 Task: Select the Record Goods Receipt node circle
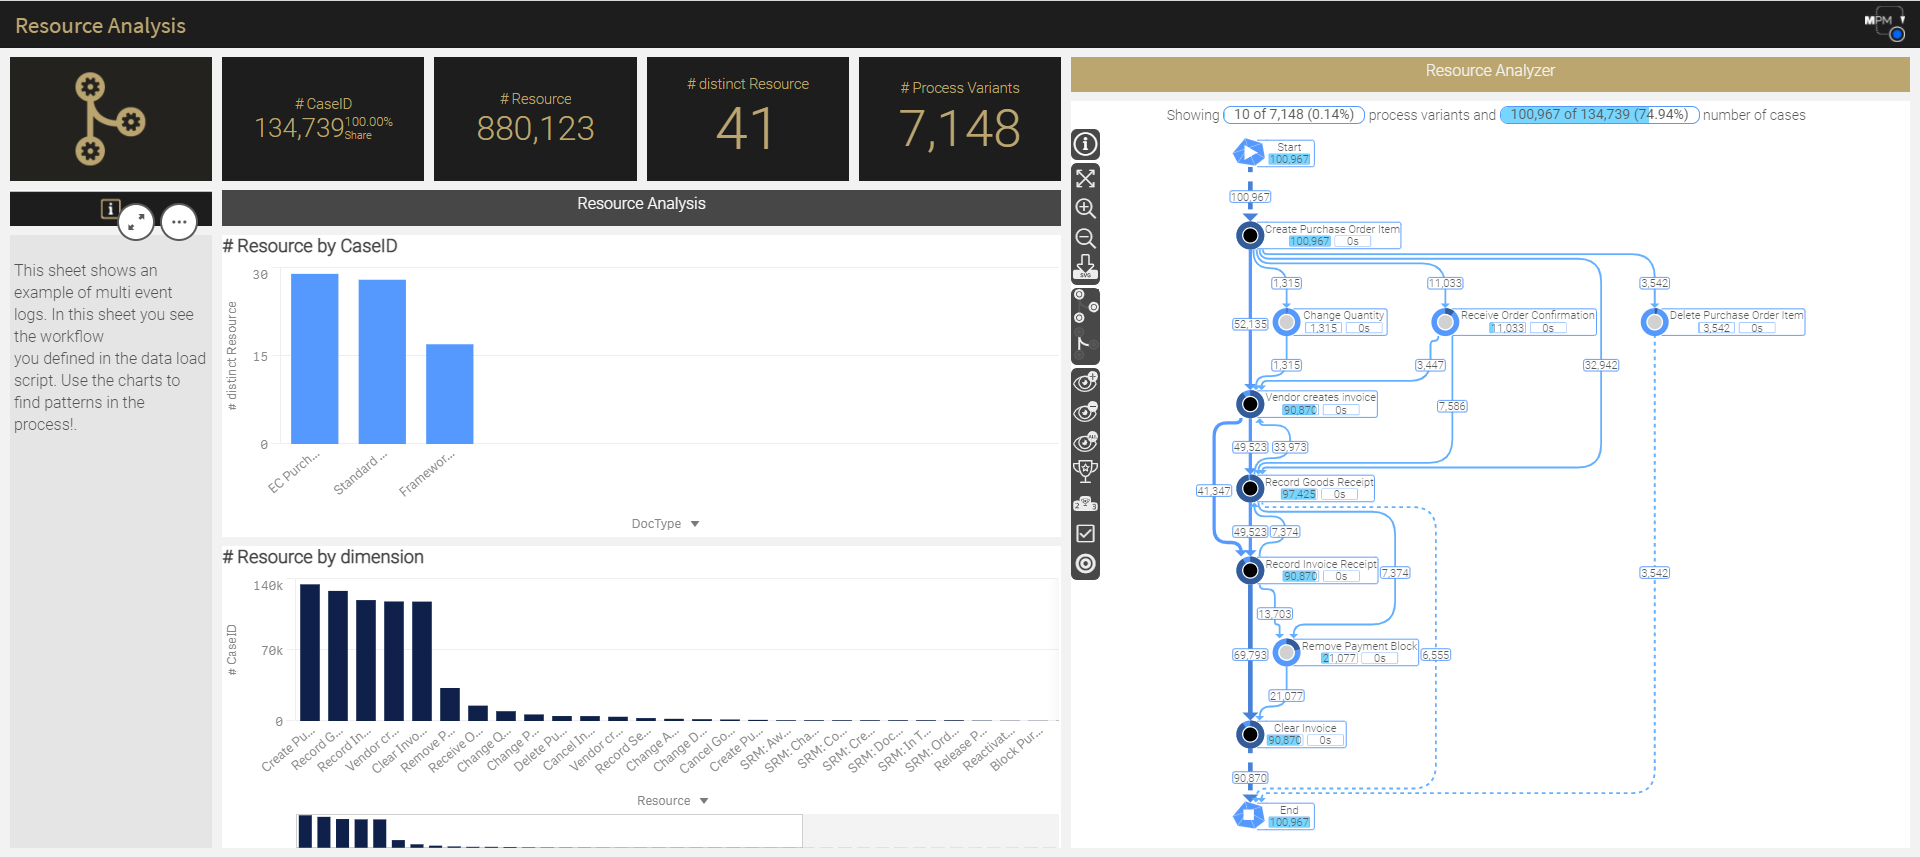click(x=1250, y=488)
